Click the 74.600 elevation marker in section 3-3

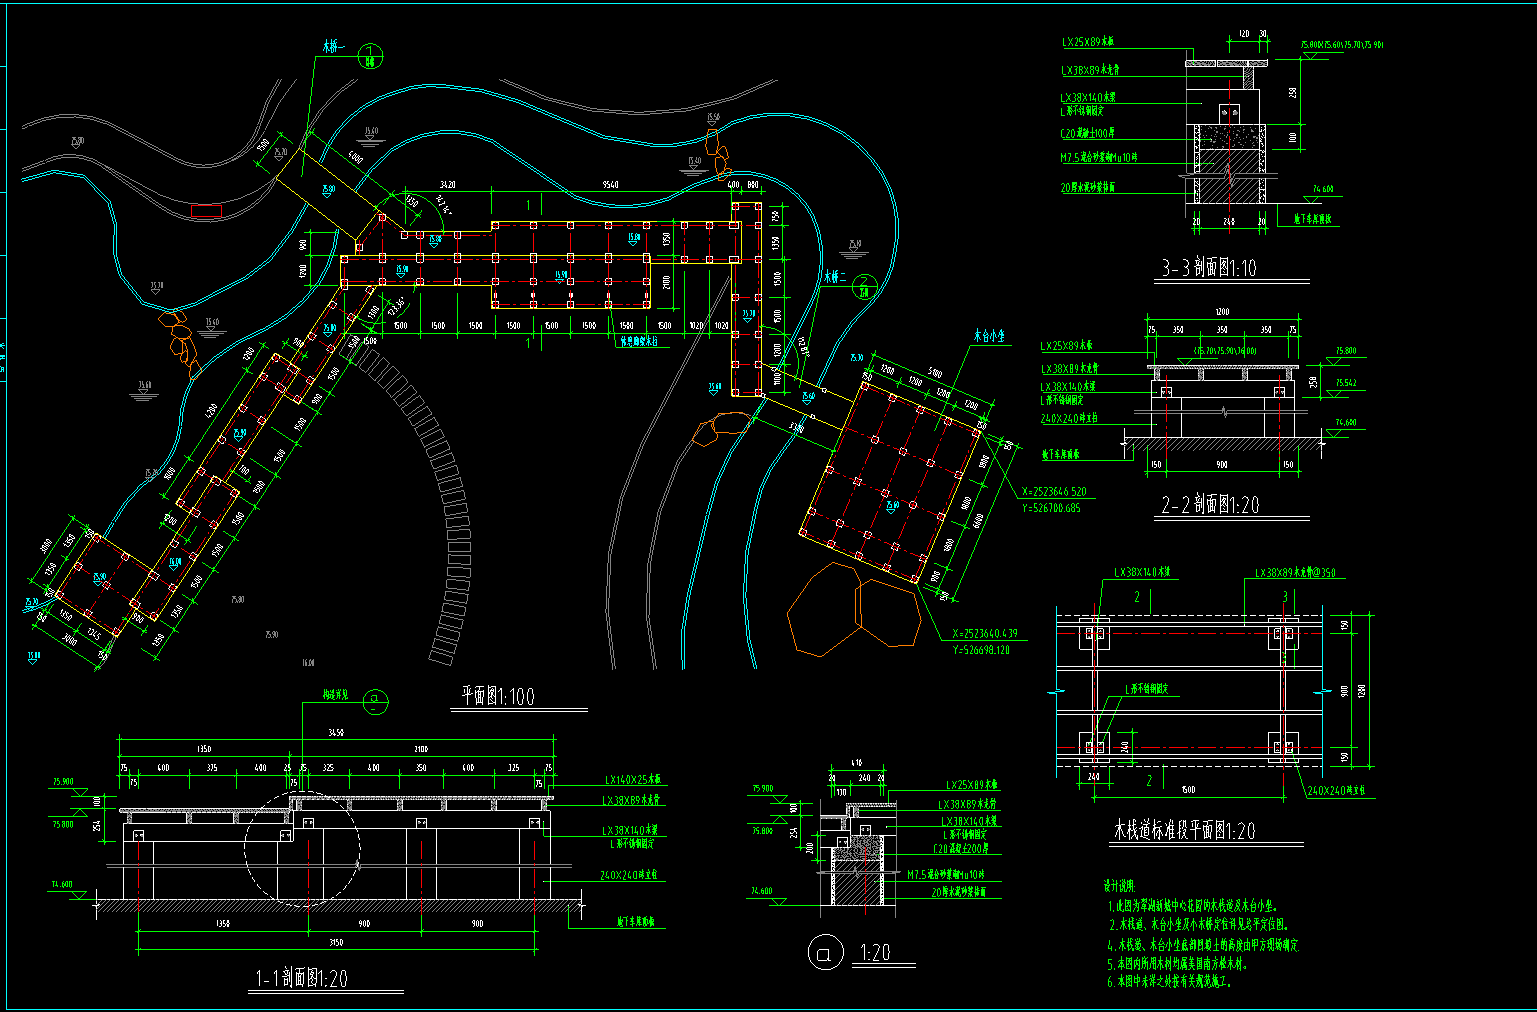[x=1322, y=189]
